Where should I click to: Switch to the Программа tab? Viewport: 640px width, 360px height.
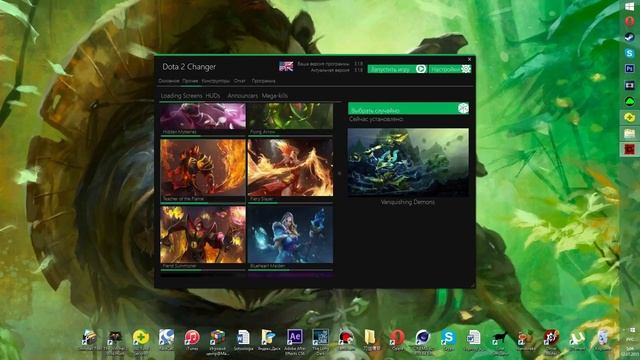click(x=263, y=81)
